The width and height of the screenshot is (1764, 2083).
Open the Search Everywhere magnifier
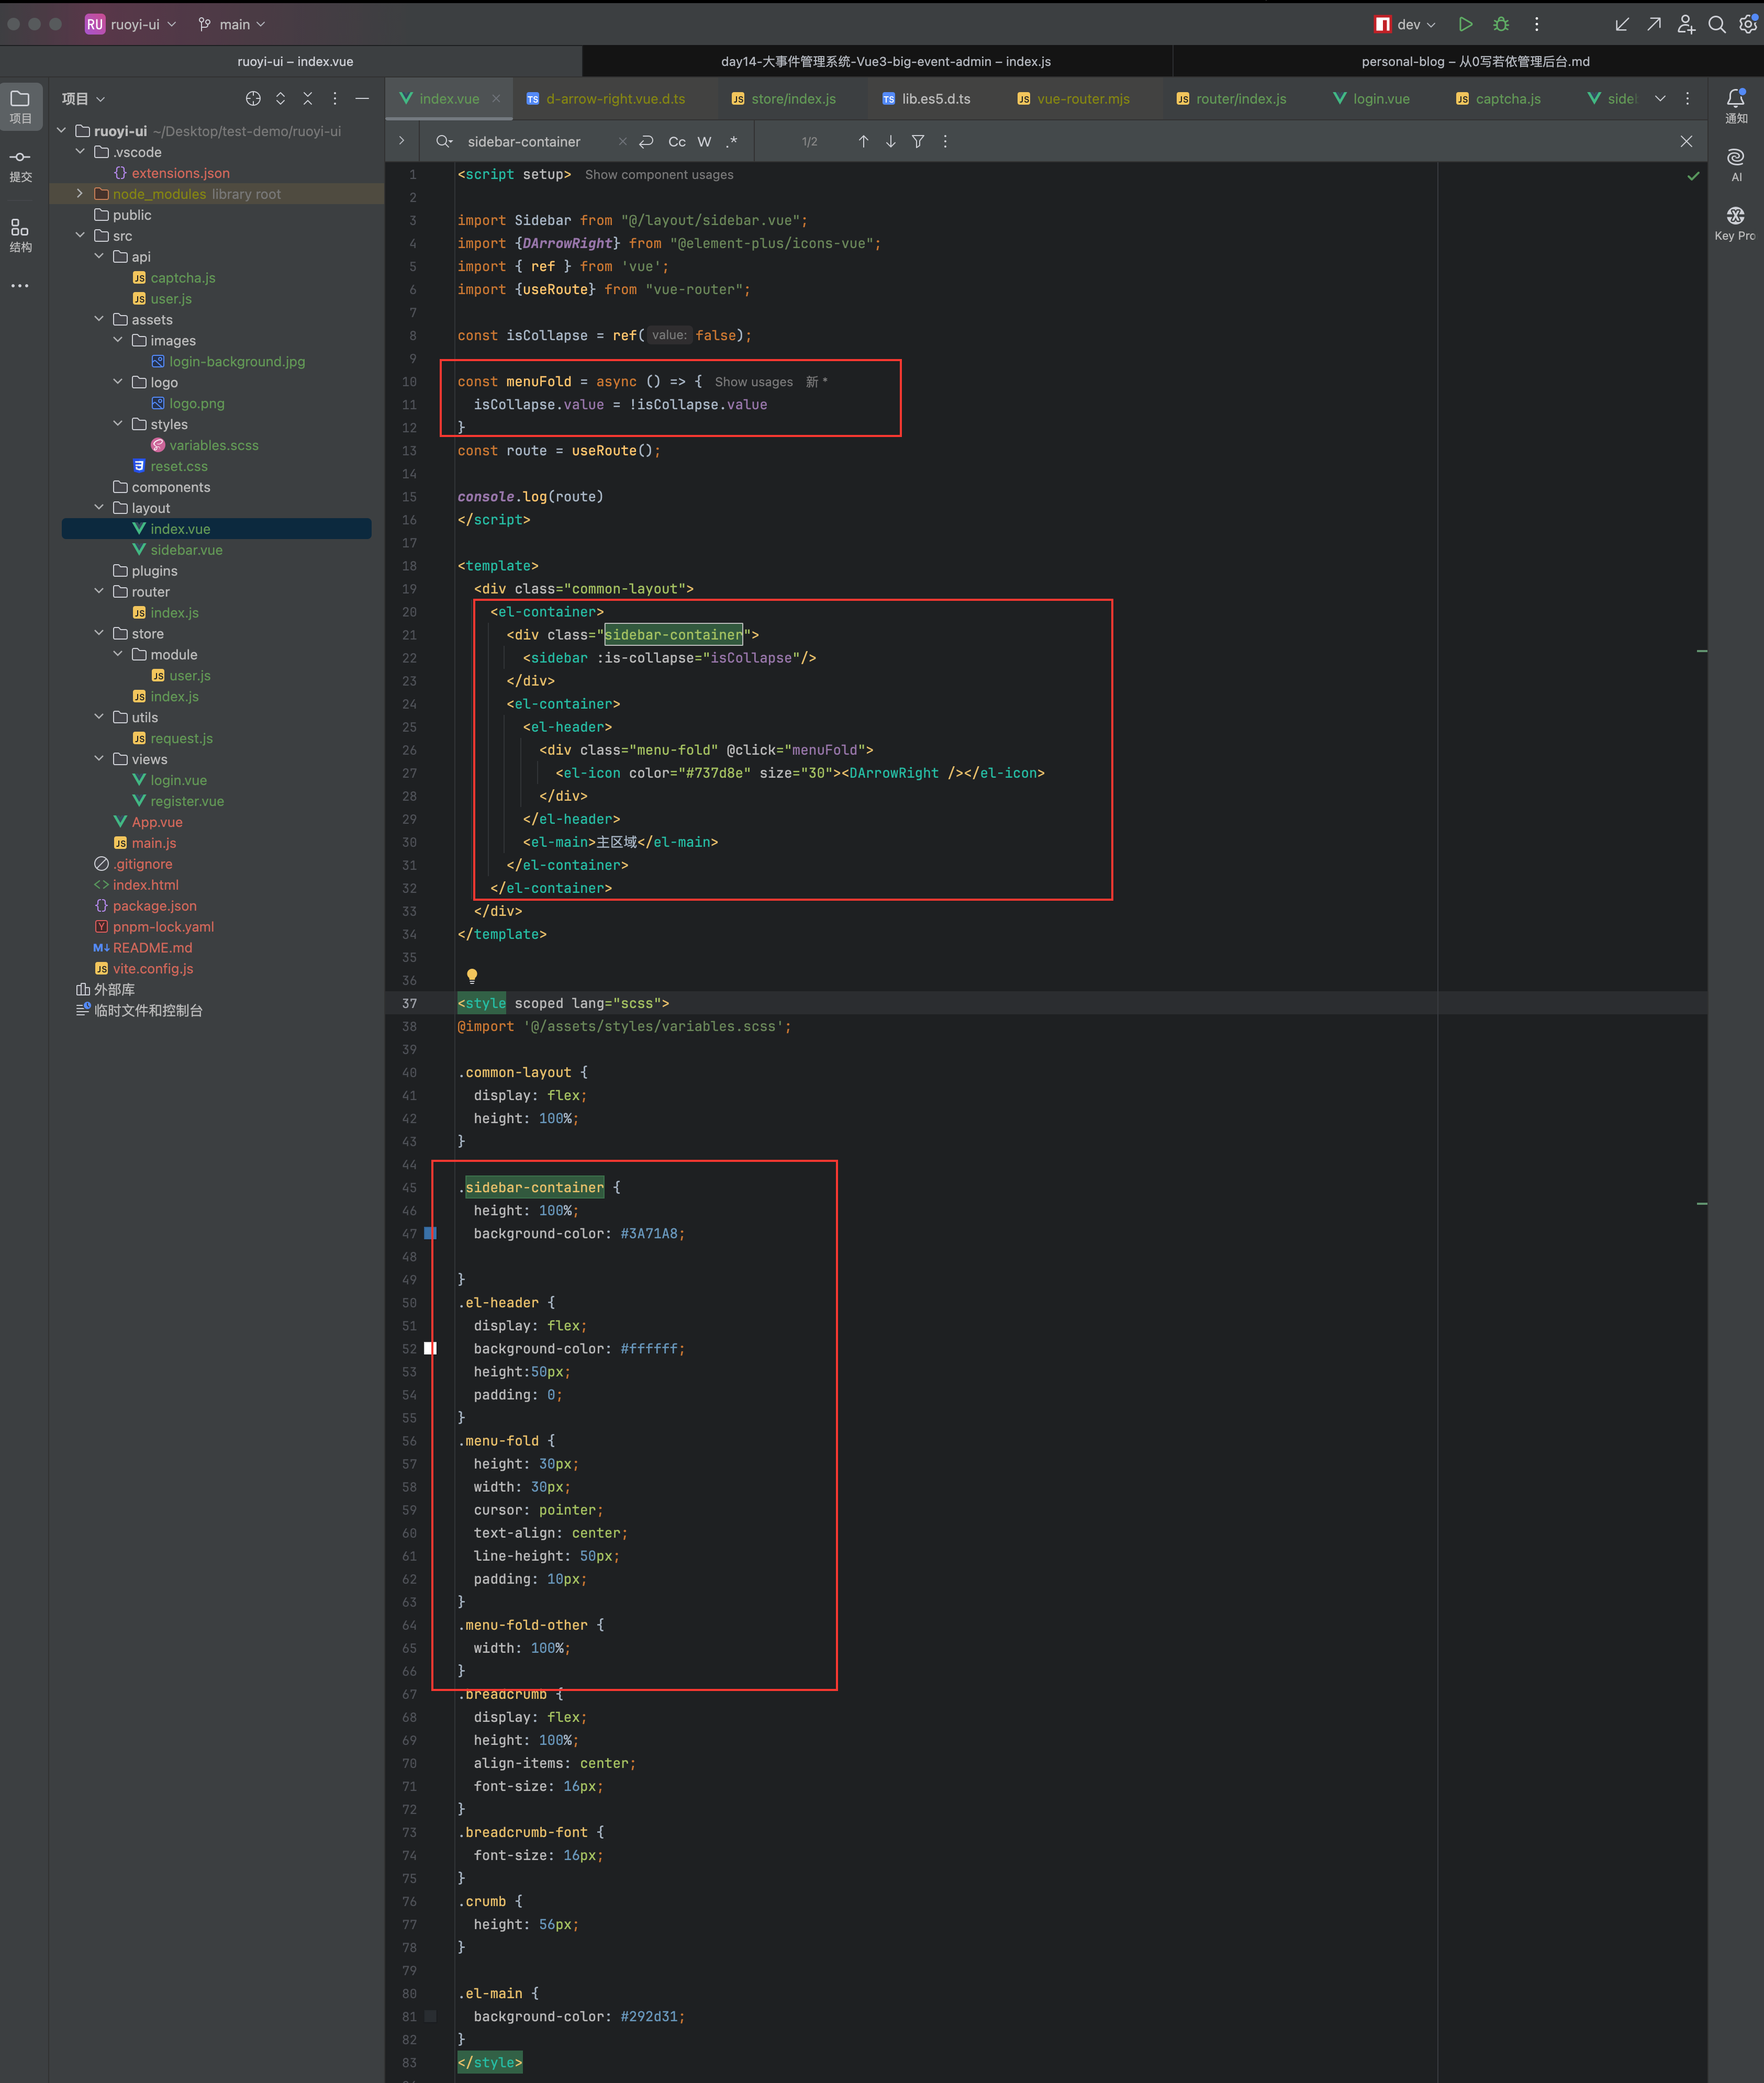(x=1717, y=24)
